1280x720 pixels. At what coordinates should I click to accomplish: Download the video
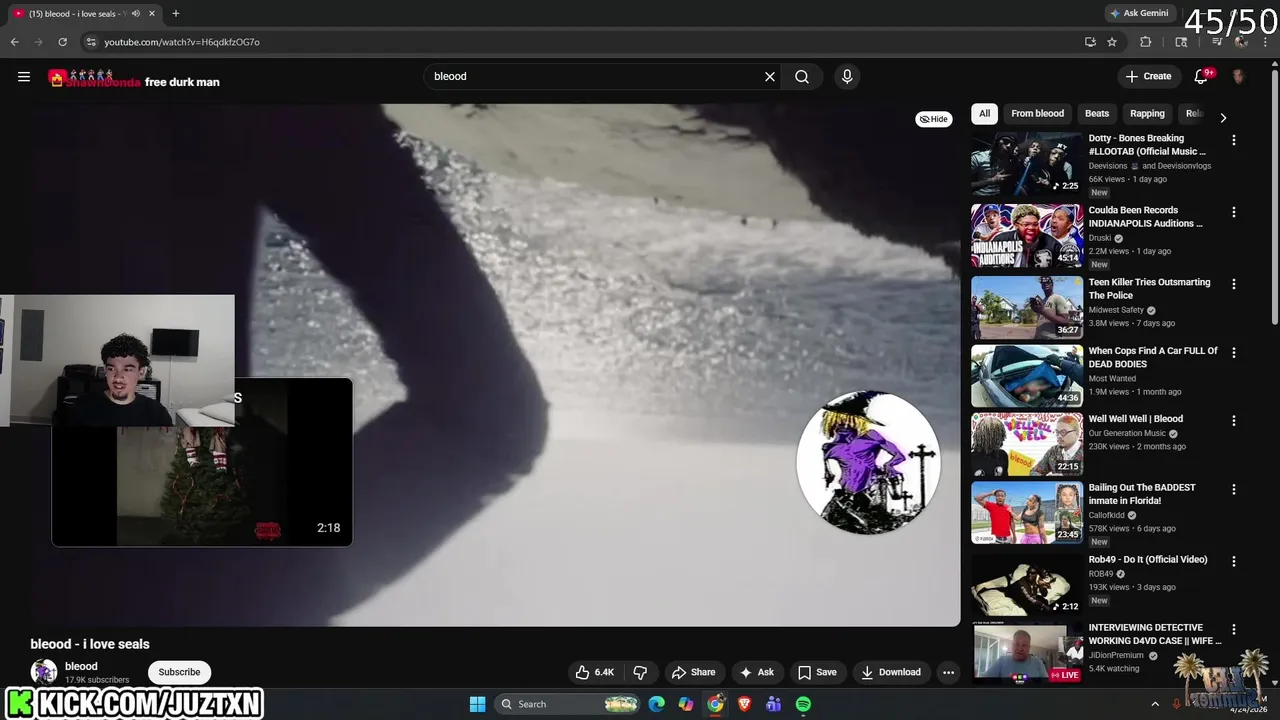click(891, 672)
